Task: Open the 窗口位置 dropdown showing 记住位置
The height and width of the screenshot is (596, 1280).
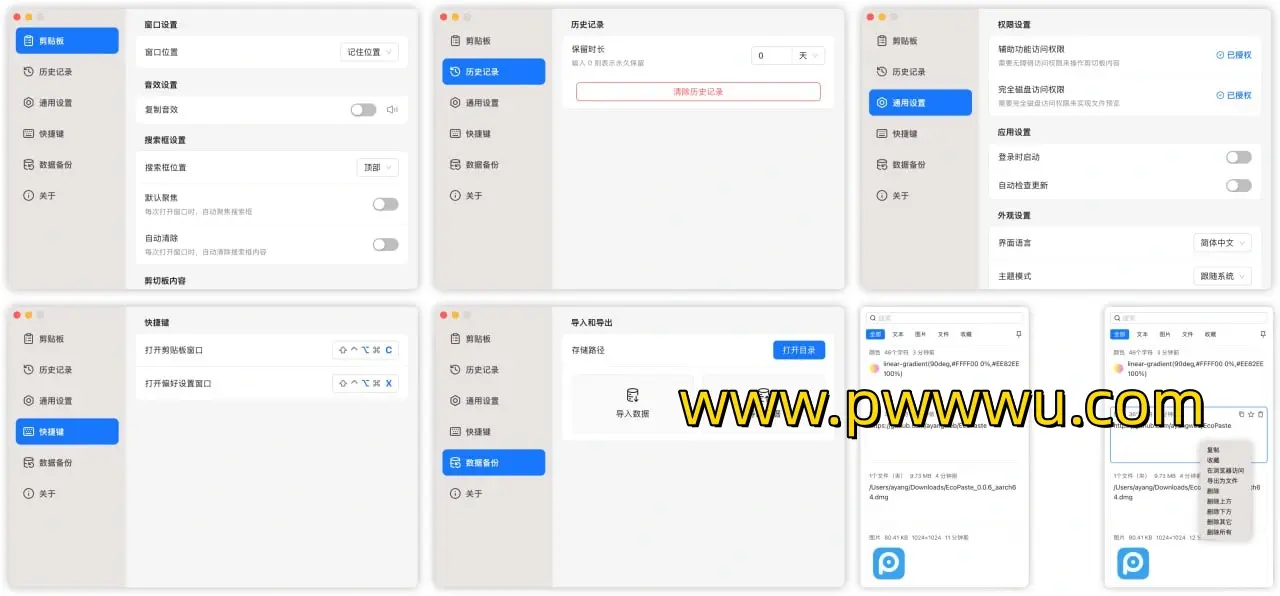Action: click(369, 52)
